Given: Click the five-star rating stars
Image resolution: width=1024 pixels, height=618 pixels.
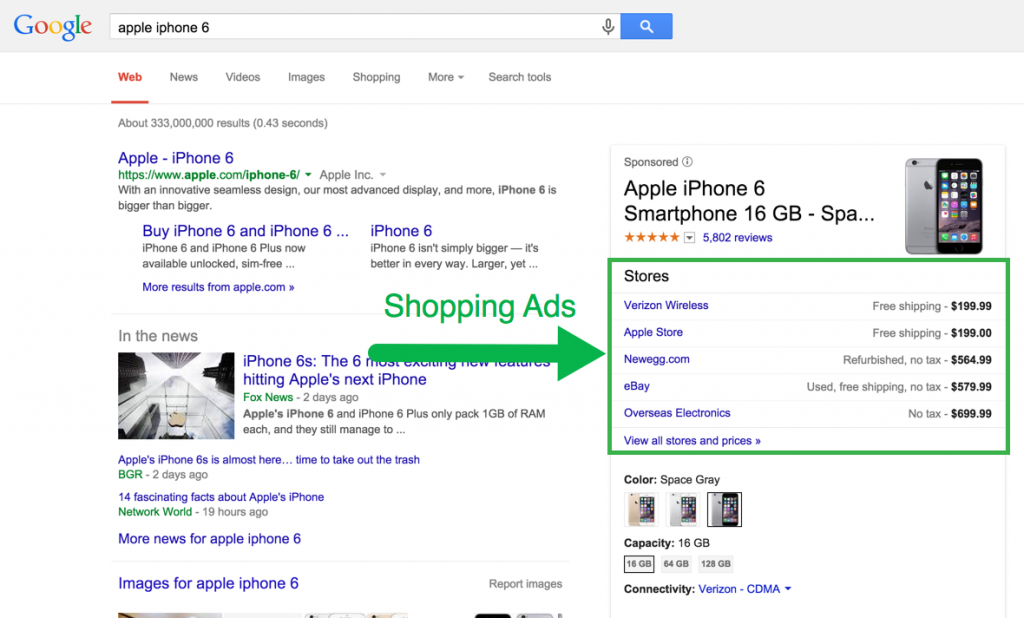Looking at the screenshot, I should pyautogui.click(x=651, y=237).
